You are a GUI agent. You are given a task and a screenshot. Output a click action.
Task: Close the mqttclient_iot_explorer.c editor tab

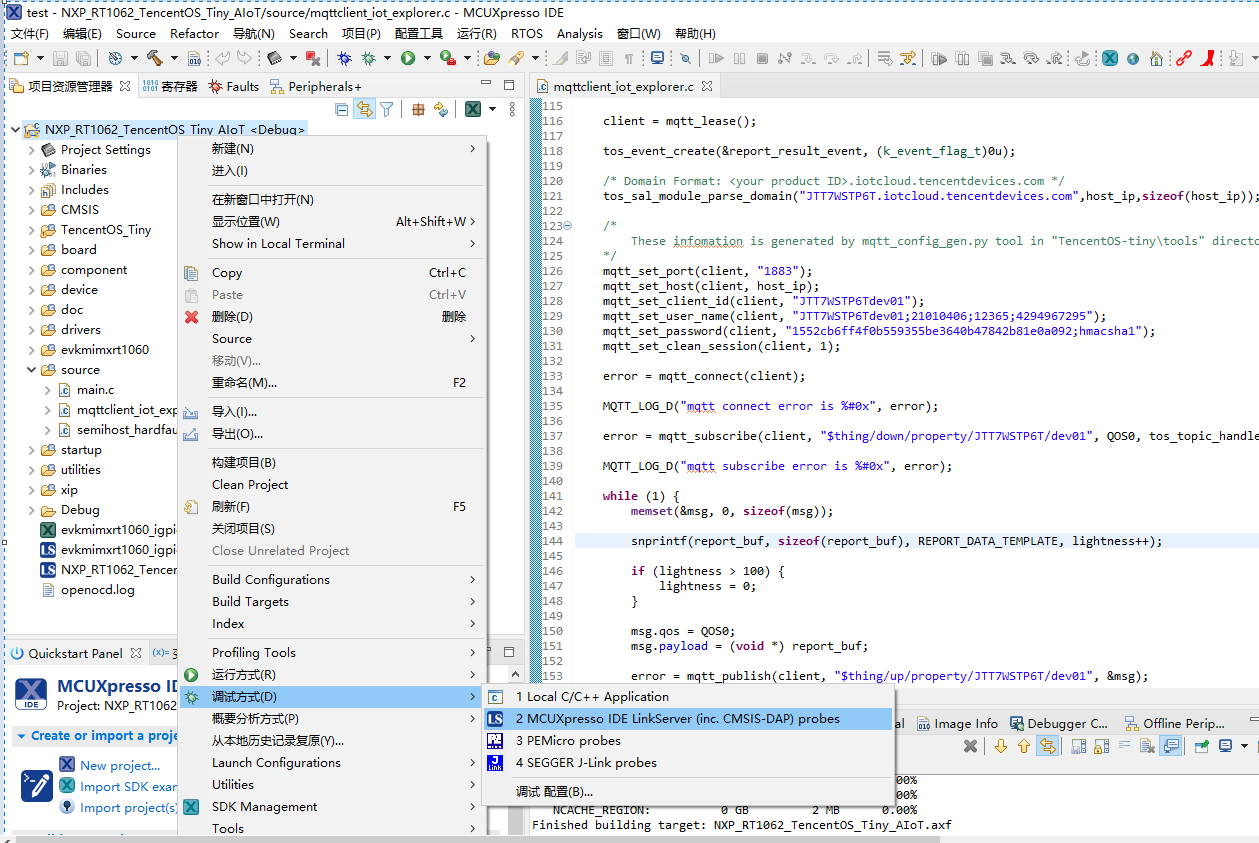point(706,87)
